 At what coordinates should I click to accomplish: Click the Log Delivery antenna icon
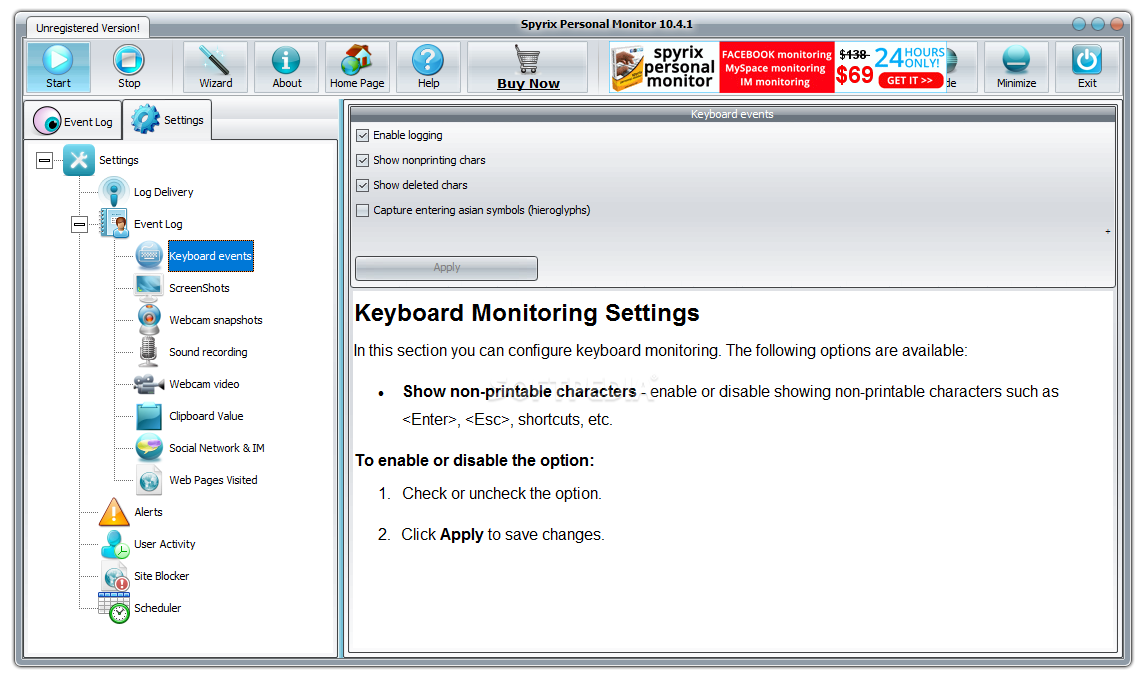tap(114, 192)
